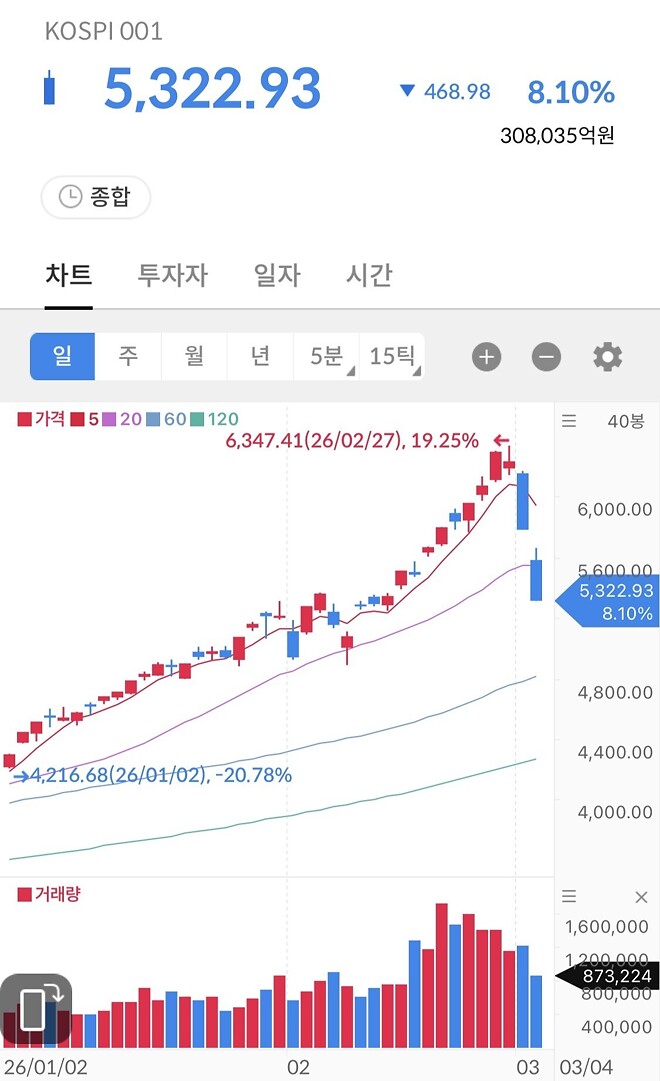Tap the menu icon in the 거래량 panel
Screen dimensions: 660x1081
[x=569, y=898]
